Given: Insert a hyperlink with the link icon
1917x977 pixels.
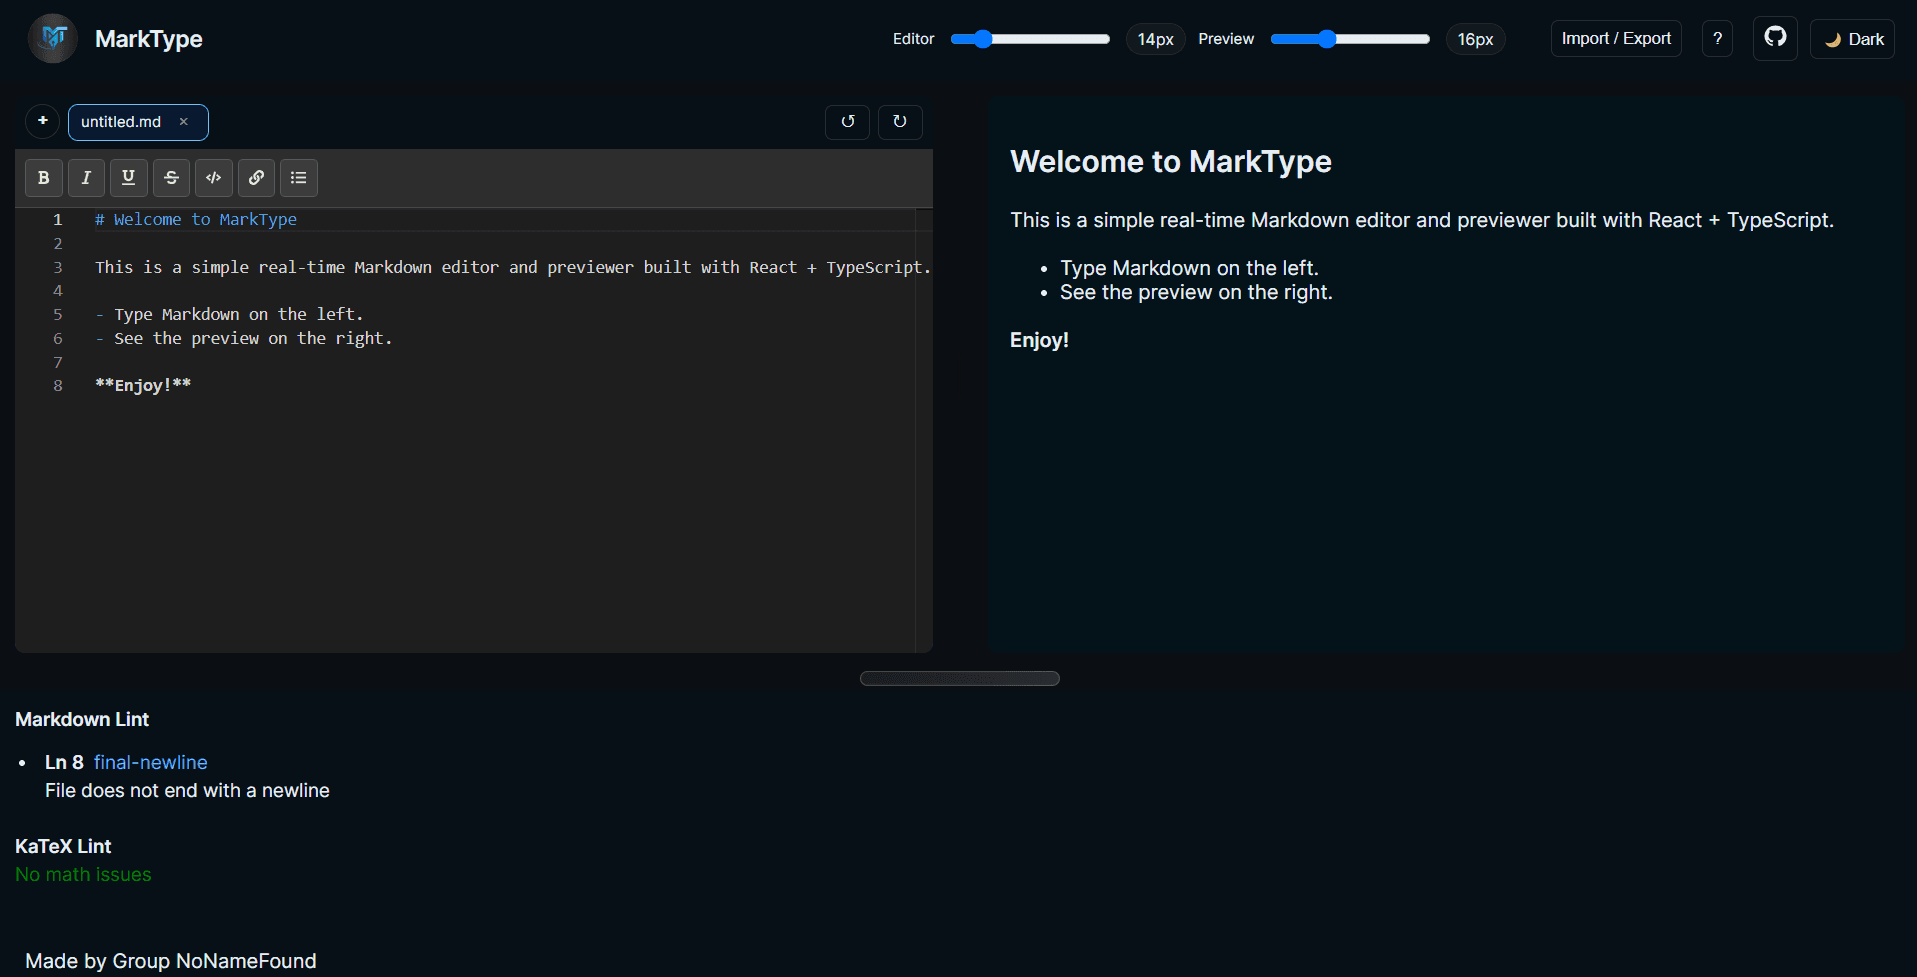Looking at the screenshot, I should point(256,177).
